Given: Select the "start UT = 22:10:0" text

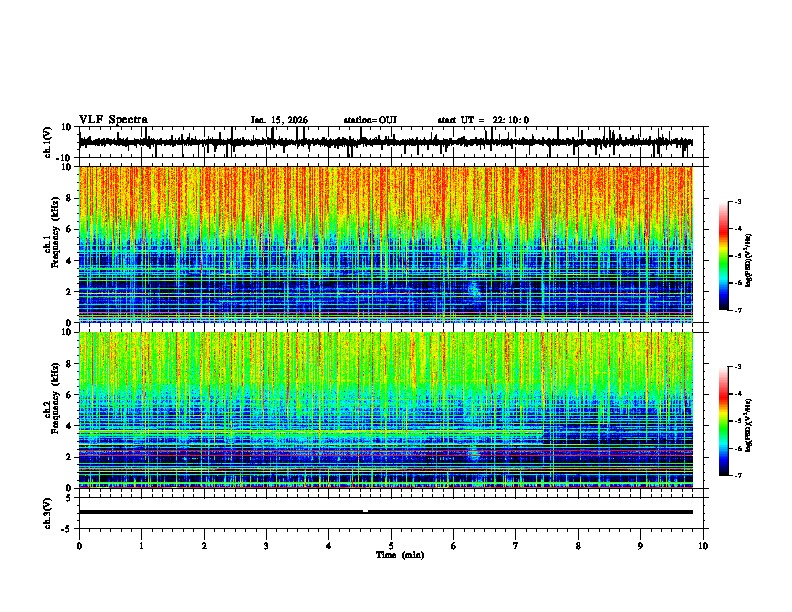Looking at the screenshot, I should pyautogui.click(x=483, y=120).
